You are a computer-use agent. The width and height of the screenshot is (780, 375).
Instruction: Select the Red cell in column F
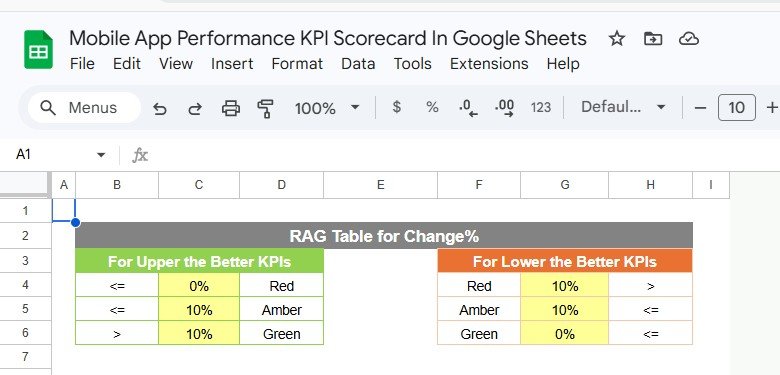click(x=479, y=285)
